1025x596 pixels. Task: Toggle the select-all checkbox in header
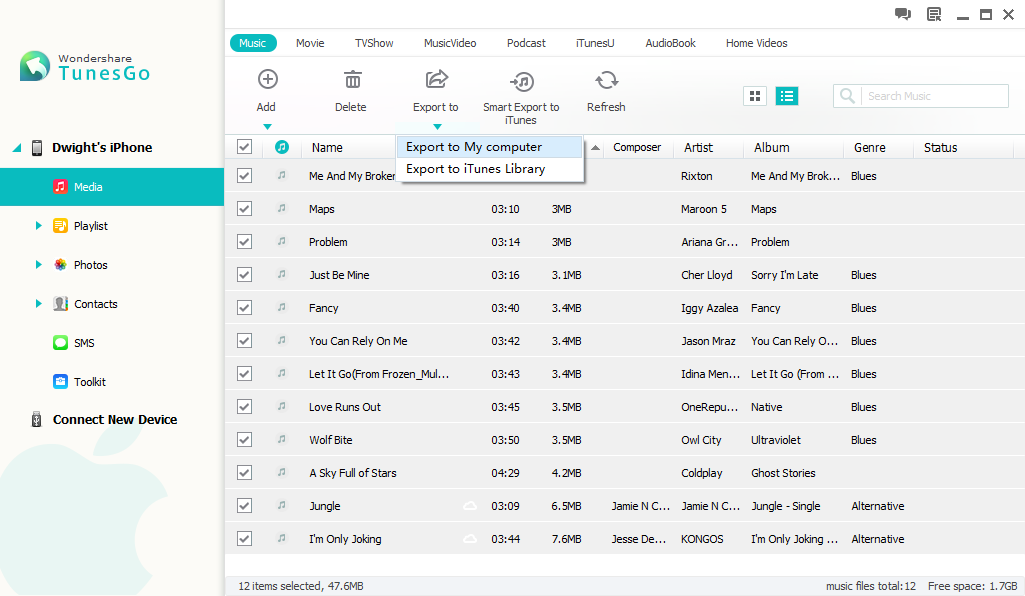[x=244, y=147]
